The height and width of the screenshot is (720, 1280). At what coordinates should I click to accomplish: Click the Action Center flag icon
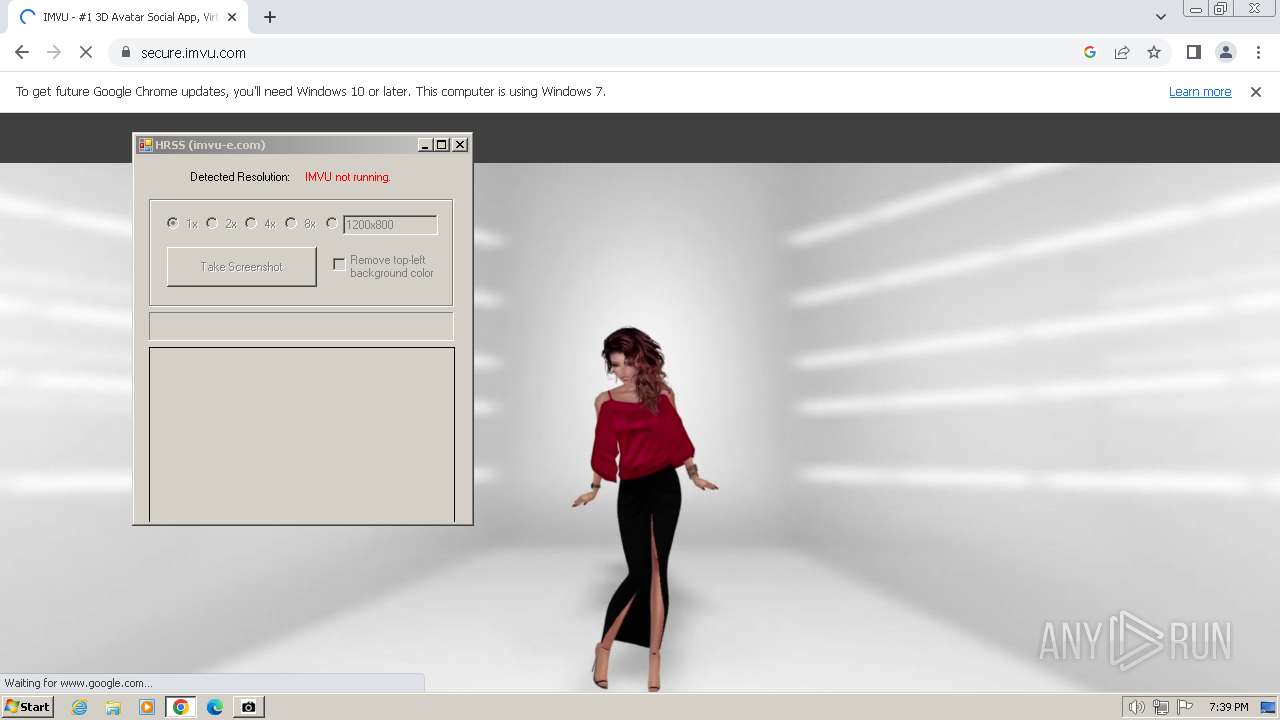coord(1185,707)
